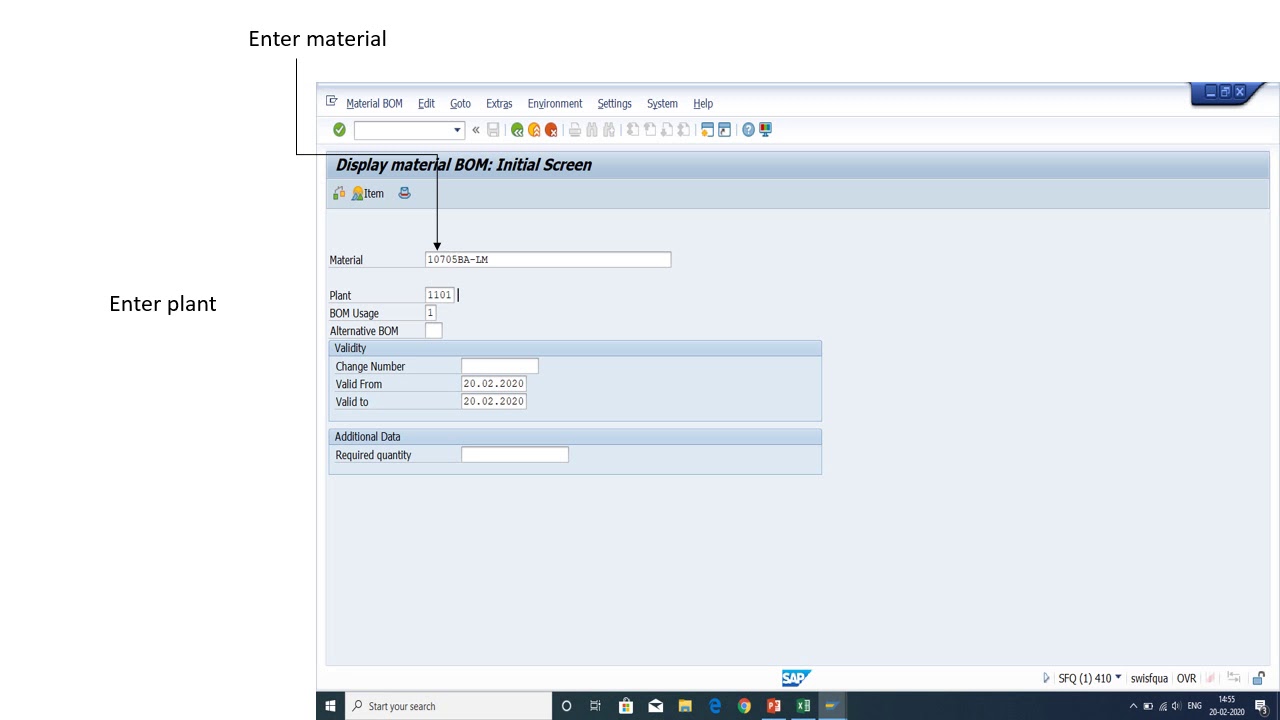Click the Save diskette icon
1280x720 pixels.
[493, 130]
